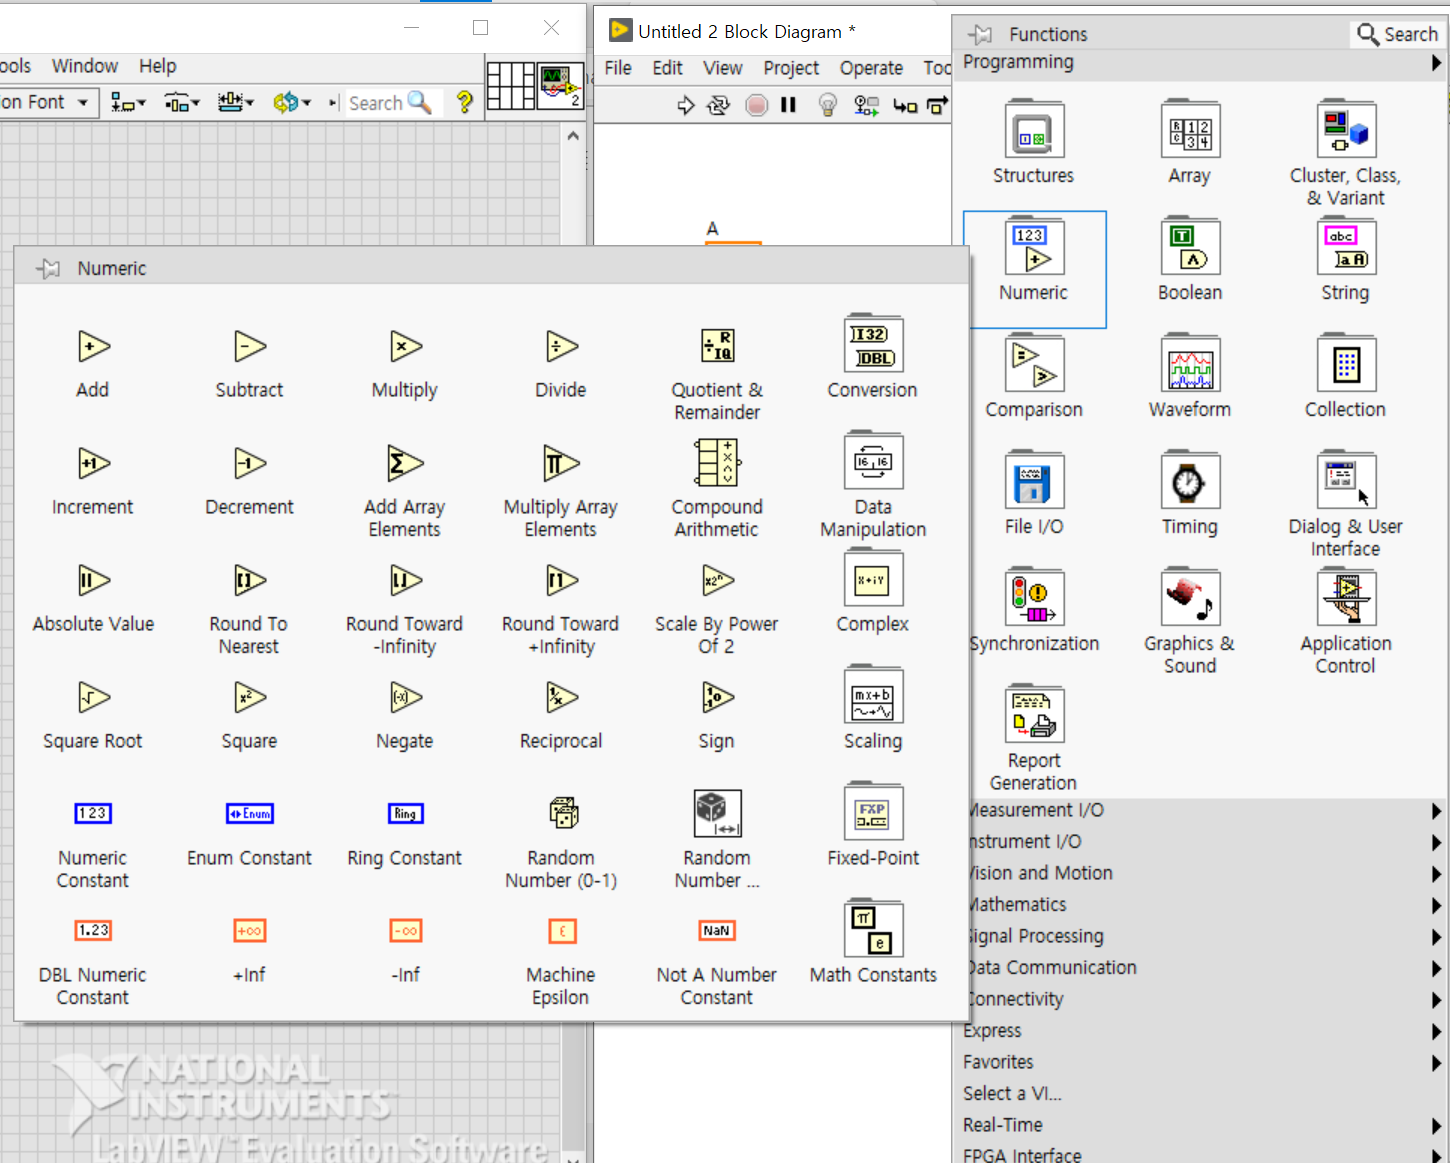1450x1163 pixels.
Task: Place a Ring Constant
Action: [405, 814]
